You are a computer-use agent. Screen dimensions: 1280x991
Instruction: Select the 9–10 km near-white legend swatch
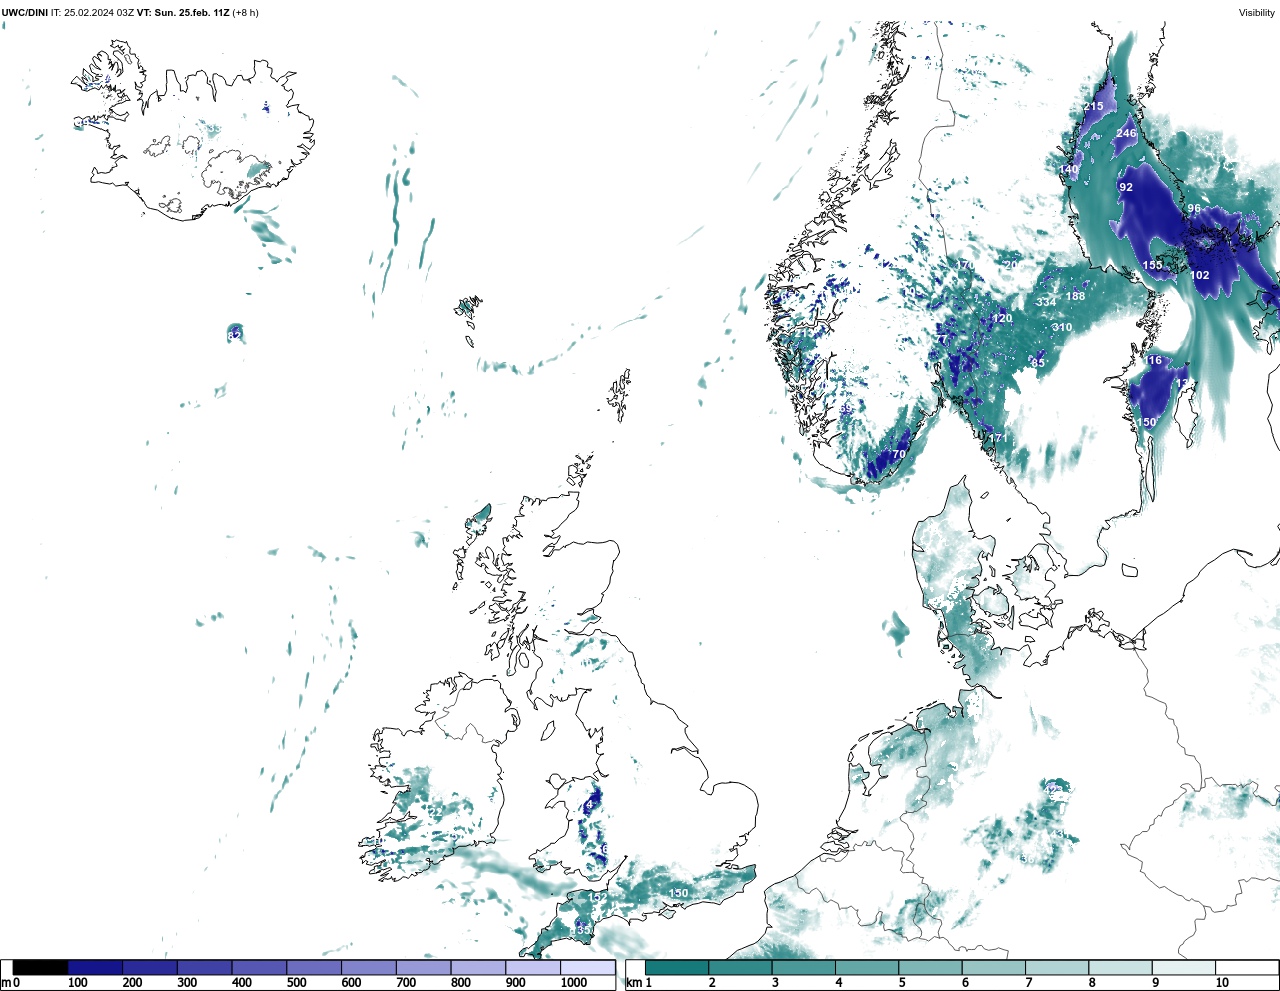click(x=1183, y=968)
